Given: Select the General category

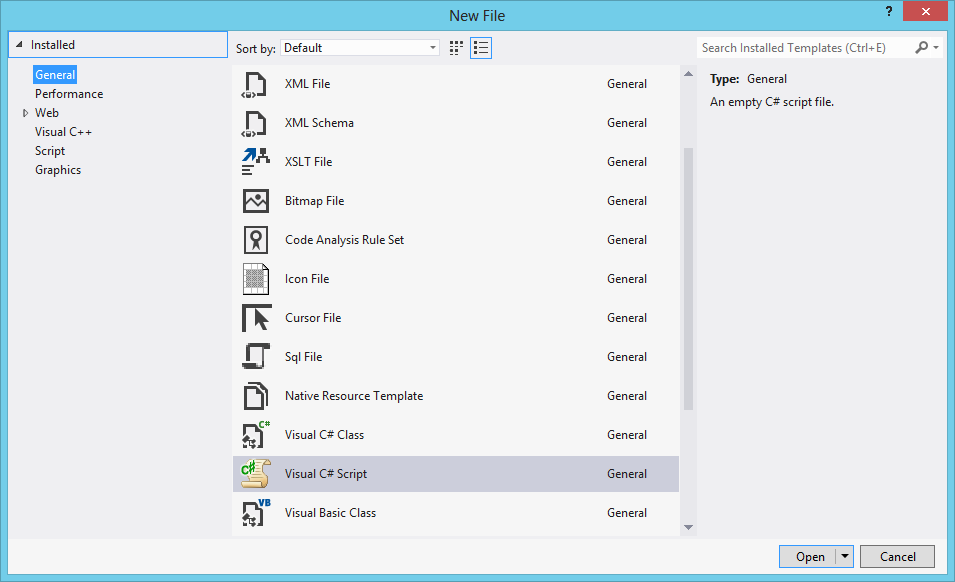Looking at the screenshot, I should (x=55, y=75).
